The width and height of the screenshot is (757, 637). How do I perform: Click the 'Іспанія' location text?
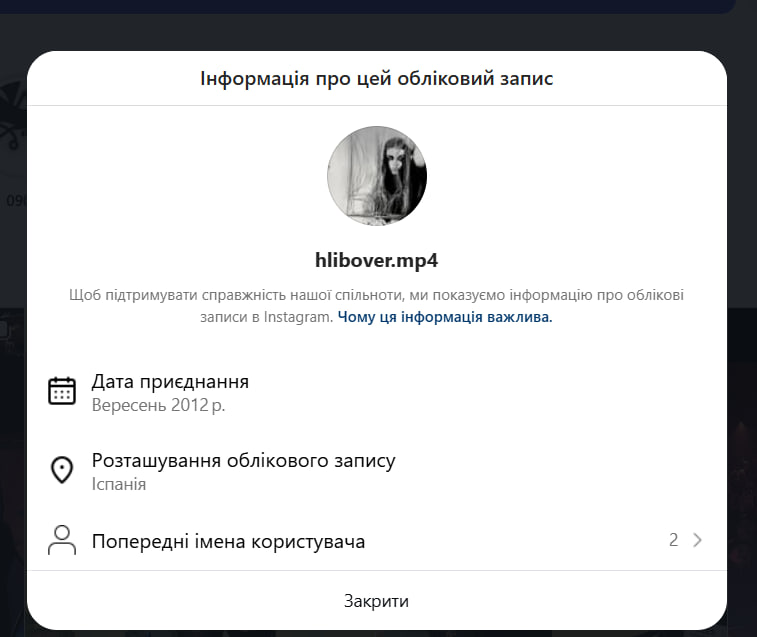coord(119,484)
